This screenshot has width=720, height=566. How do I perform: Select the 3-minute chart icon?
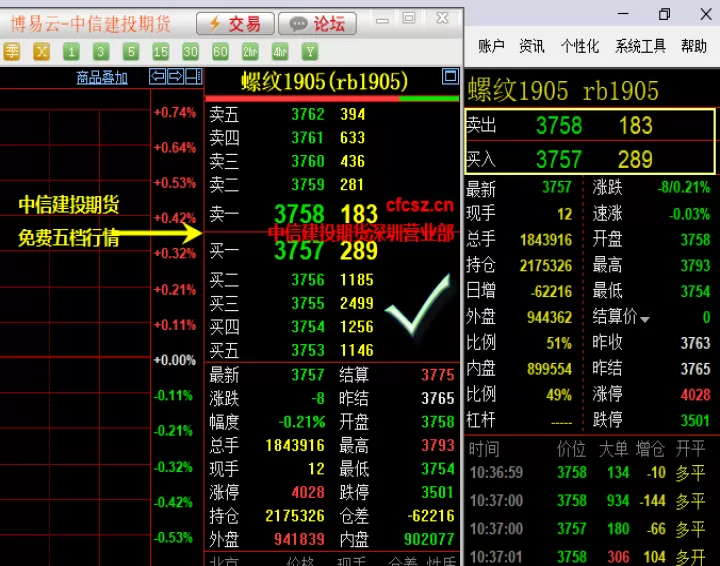click(101, 51)
